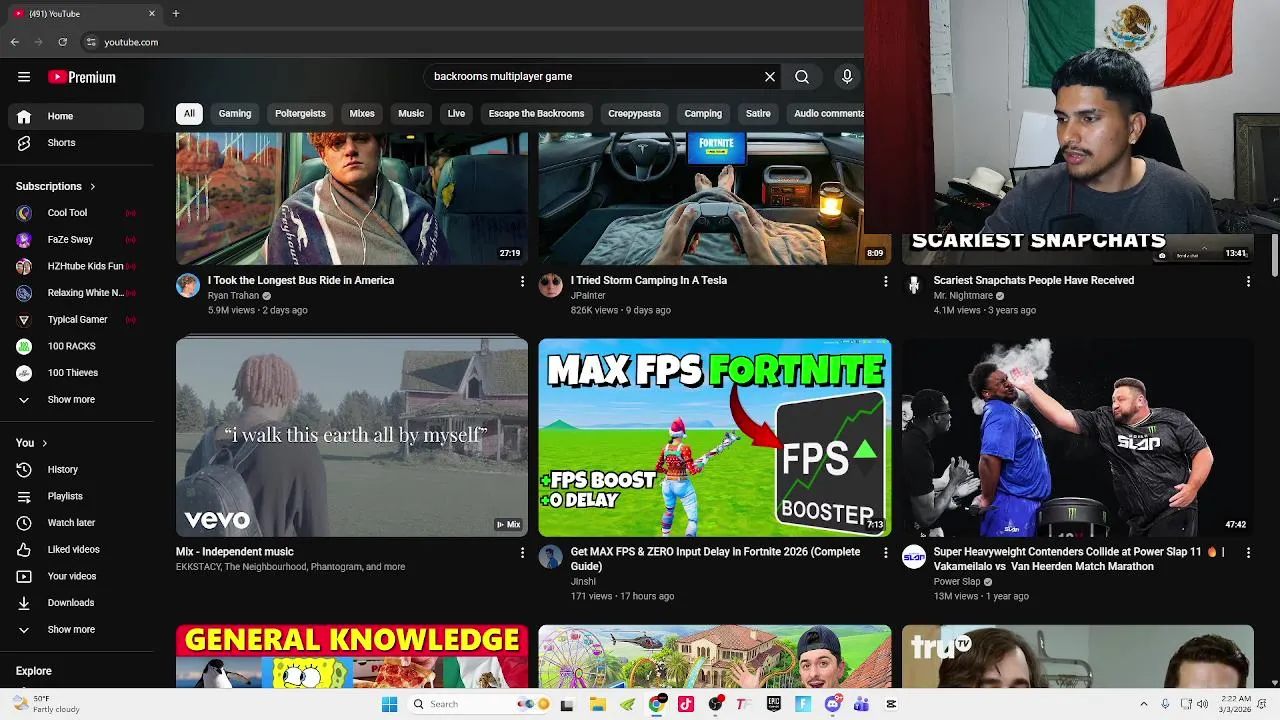Screen dimensions: 1280x720
Task: Open Downloads in the sidebar
Action: click(x=76, y=603)
